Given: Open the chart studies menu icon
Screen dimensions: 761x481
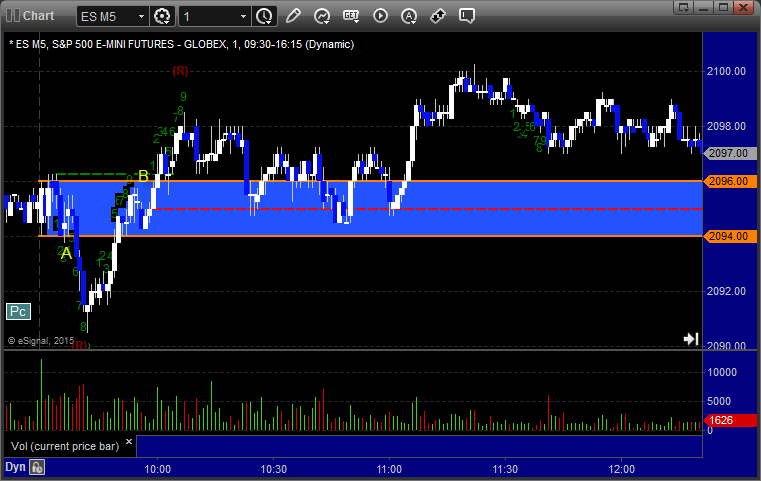Looking at the screenshot, I should [322, 16].
